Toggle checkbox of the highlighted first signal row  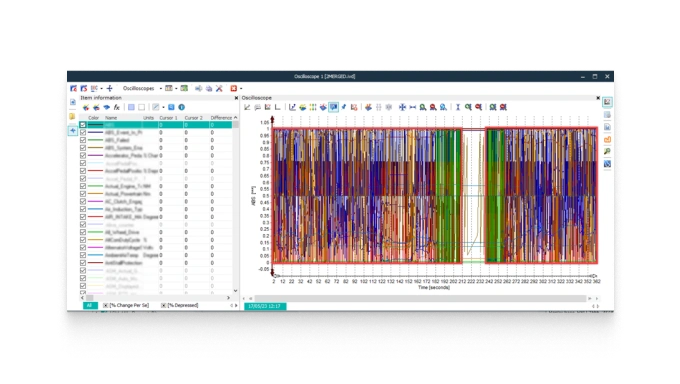83,125
